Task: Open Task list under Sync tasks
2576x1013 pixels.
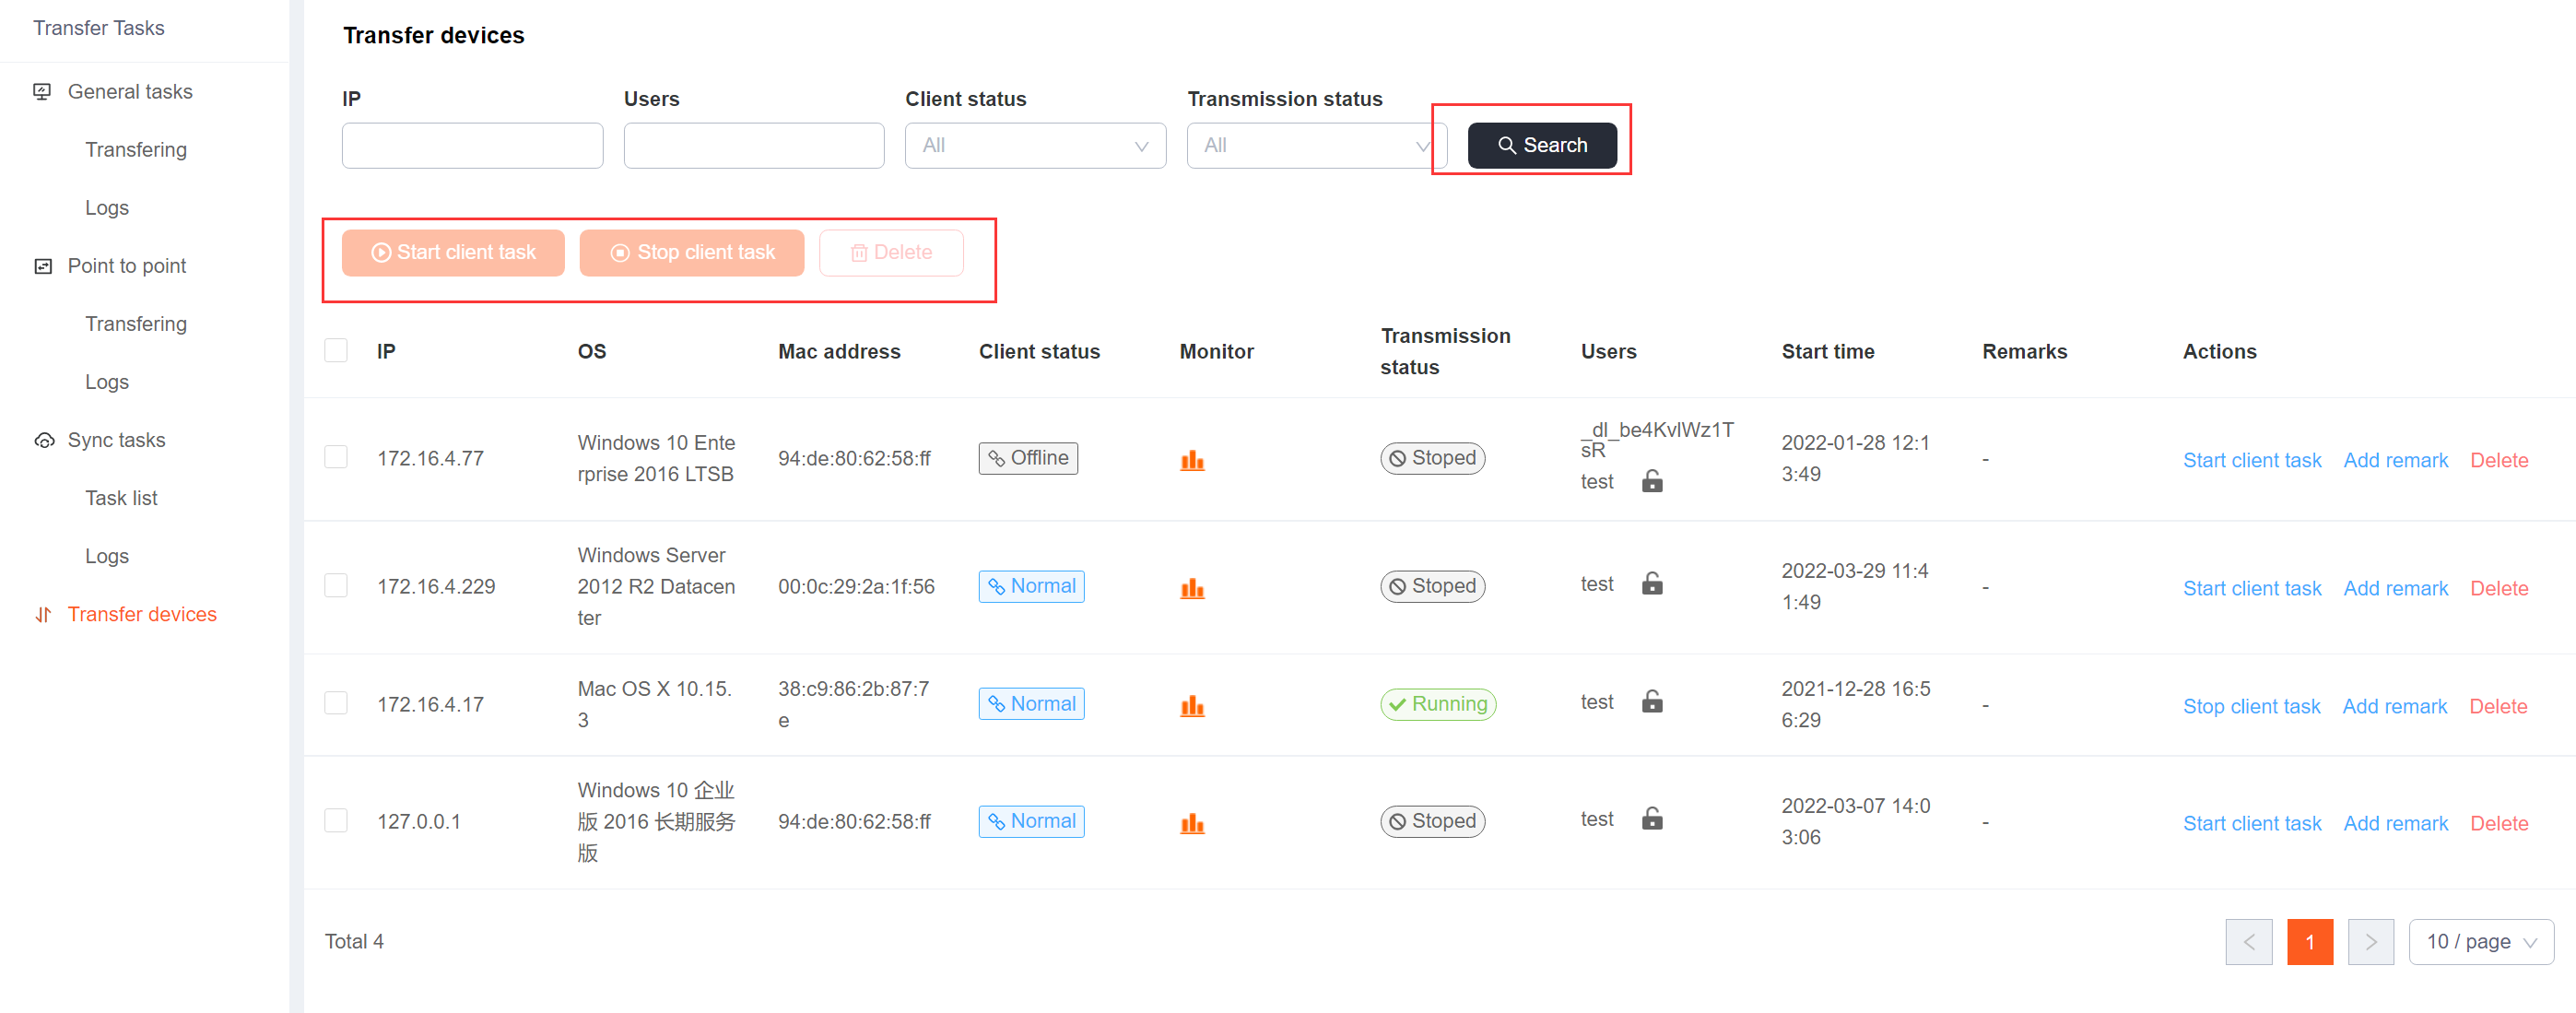Action: click(121, 498)
